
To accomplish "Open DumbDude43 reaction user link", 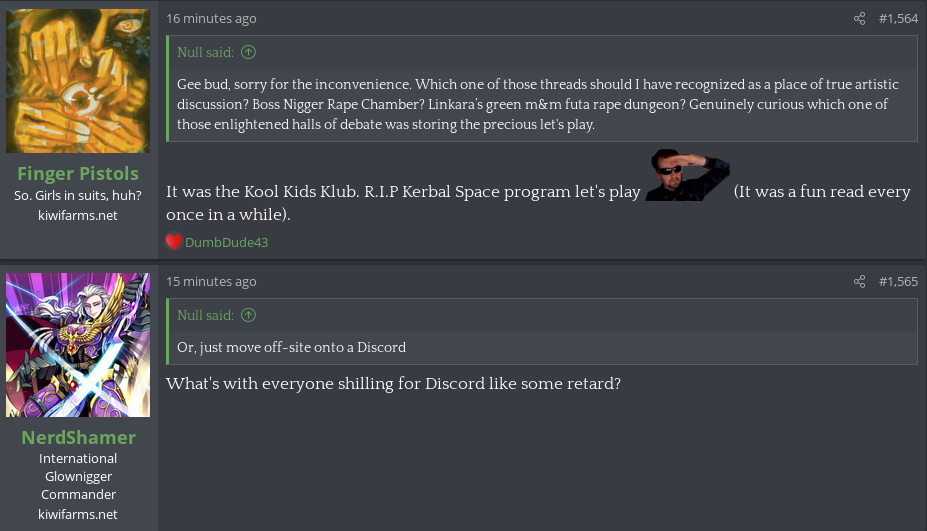I will click(226, 242).
